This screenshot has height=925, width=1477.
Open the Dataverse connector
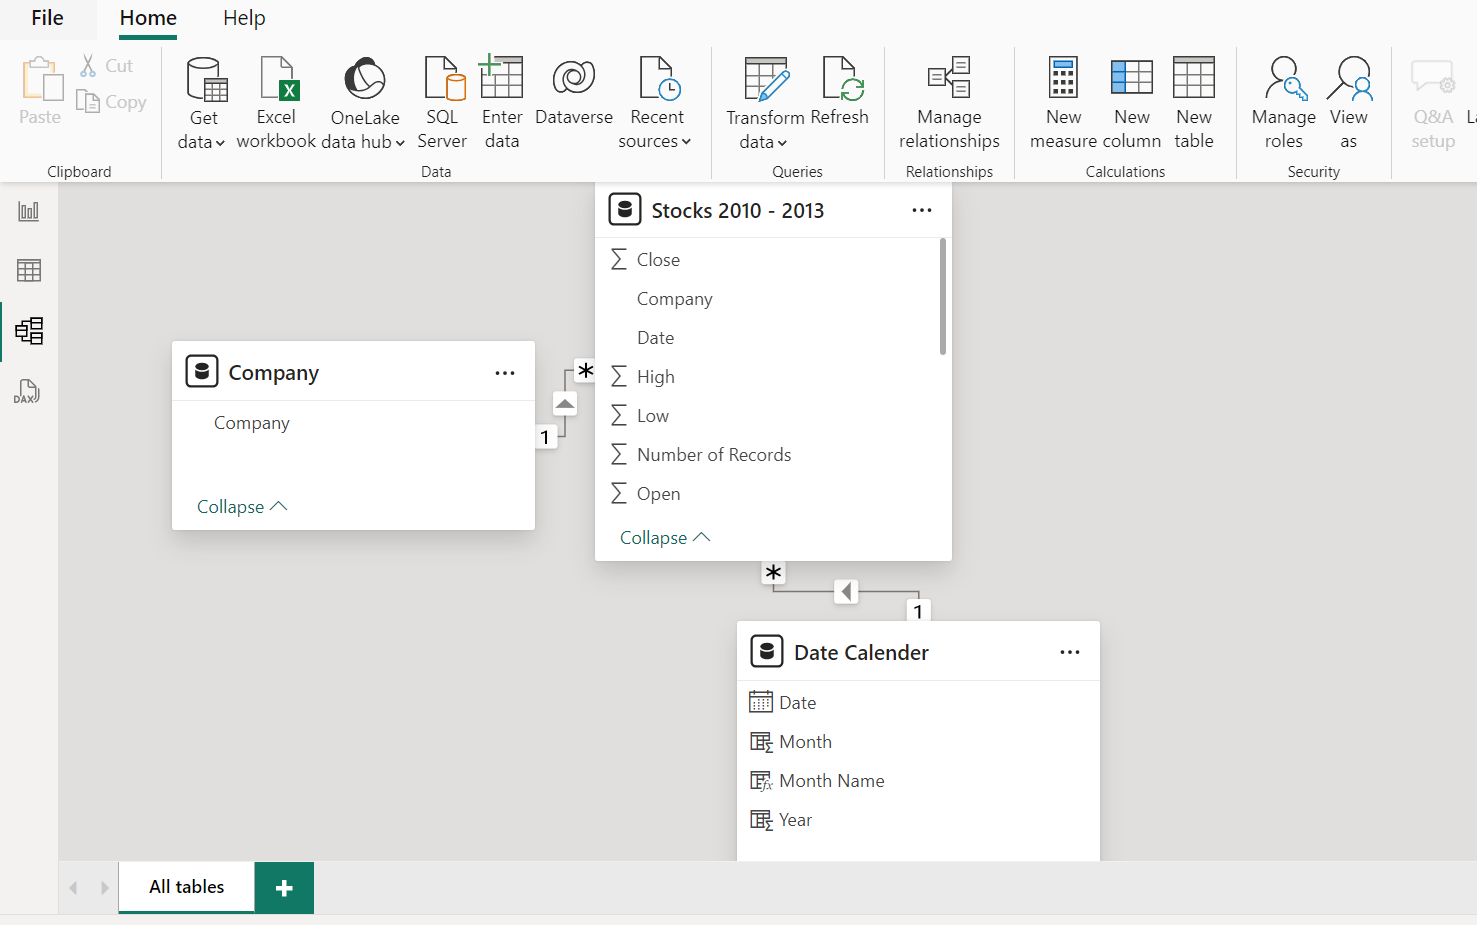574,91
